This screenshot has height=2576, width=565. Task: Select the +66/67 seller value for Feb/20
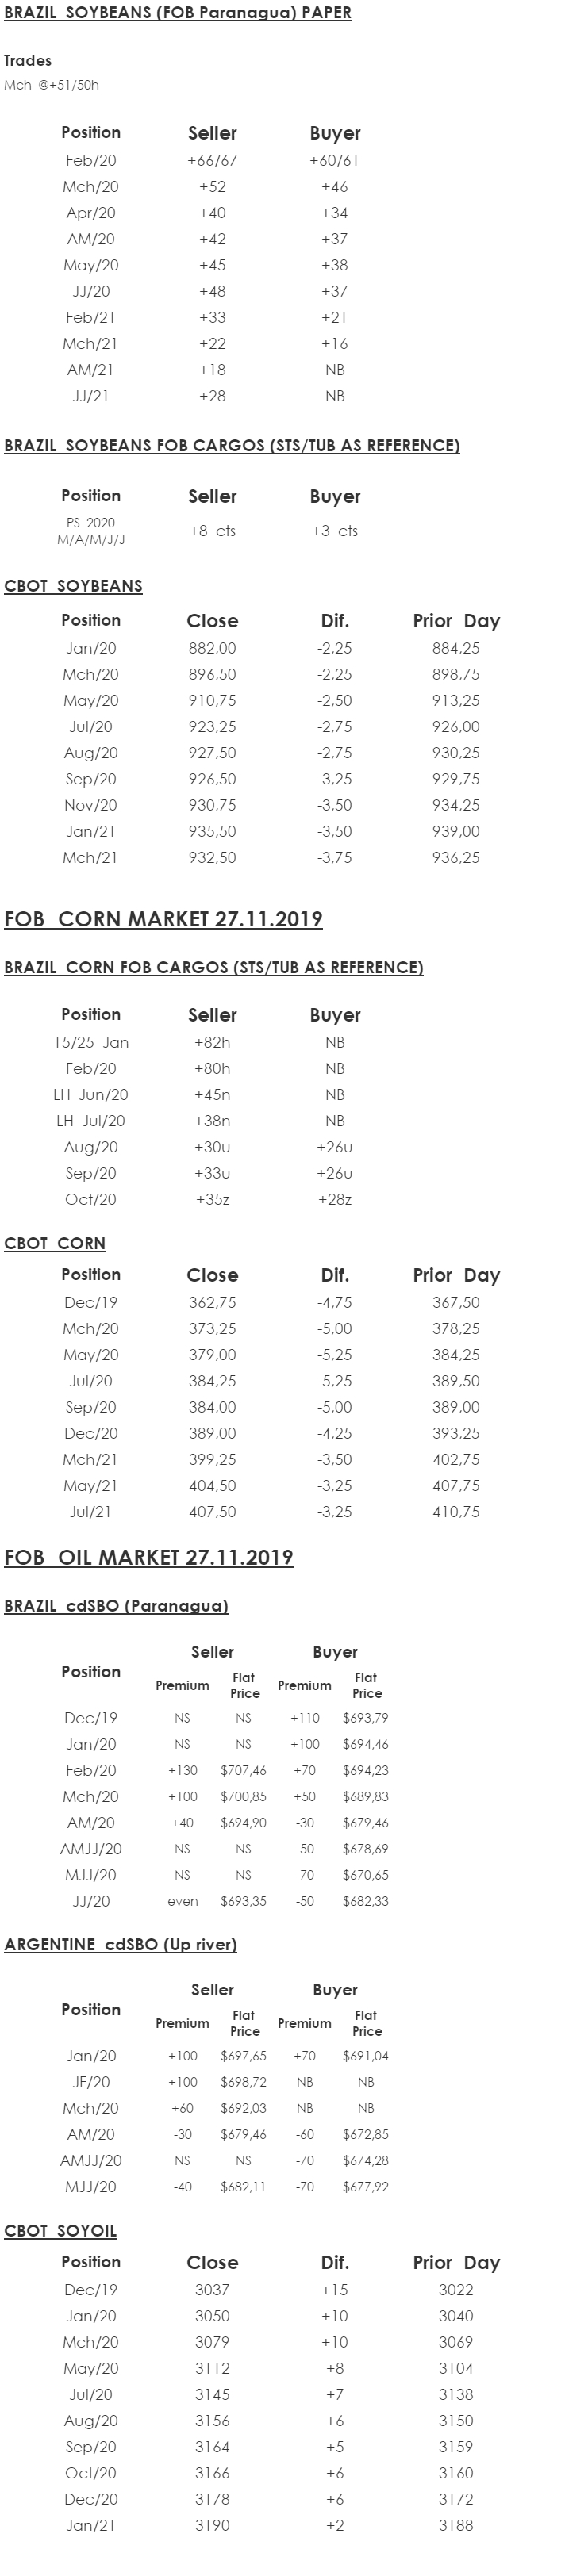212,160
